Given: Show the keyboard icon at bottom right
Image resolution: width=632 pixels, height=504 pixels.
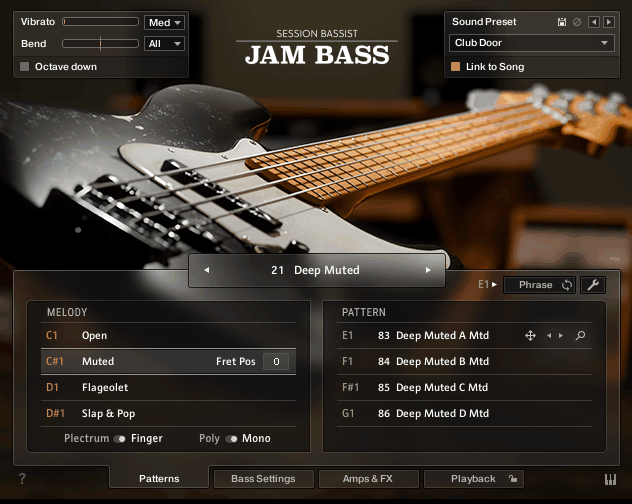Looking at the screenshot, I should (610, 479).
